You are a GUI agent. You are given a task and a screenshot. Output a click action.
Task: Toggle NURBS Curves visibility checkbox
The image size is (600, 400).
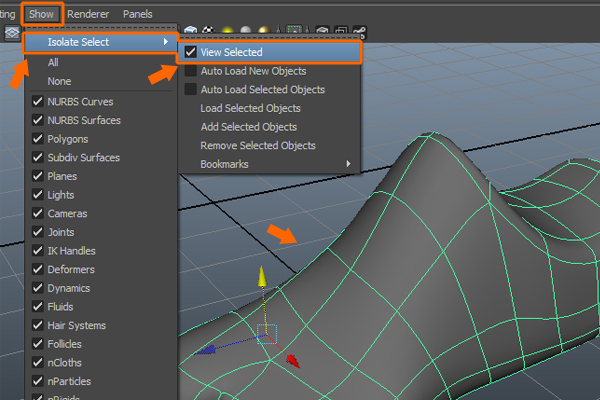click(x=38, y=101)
